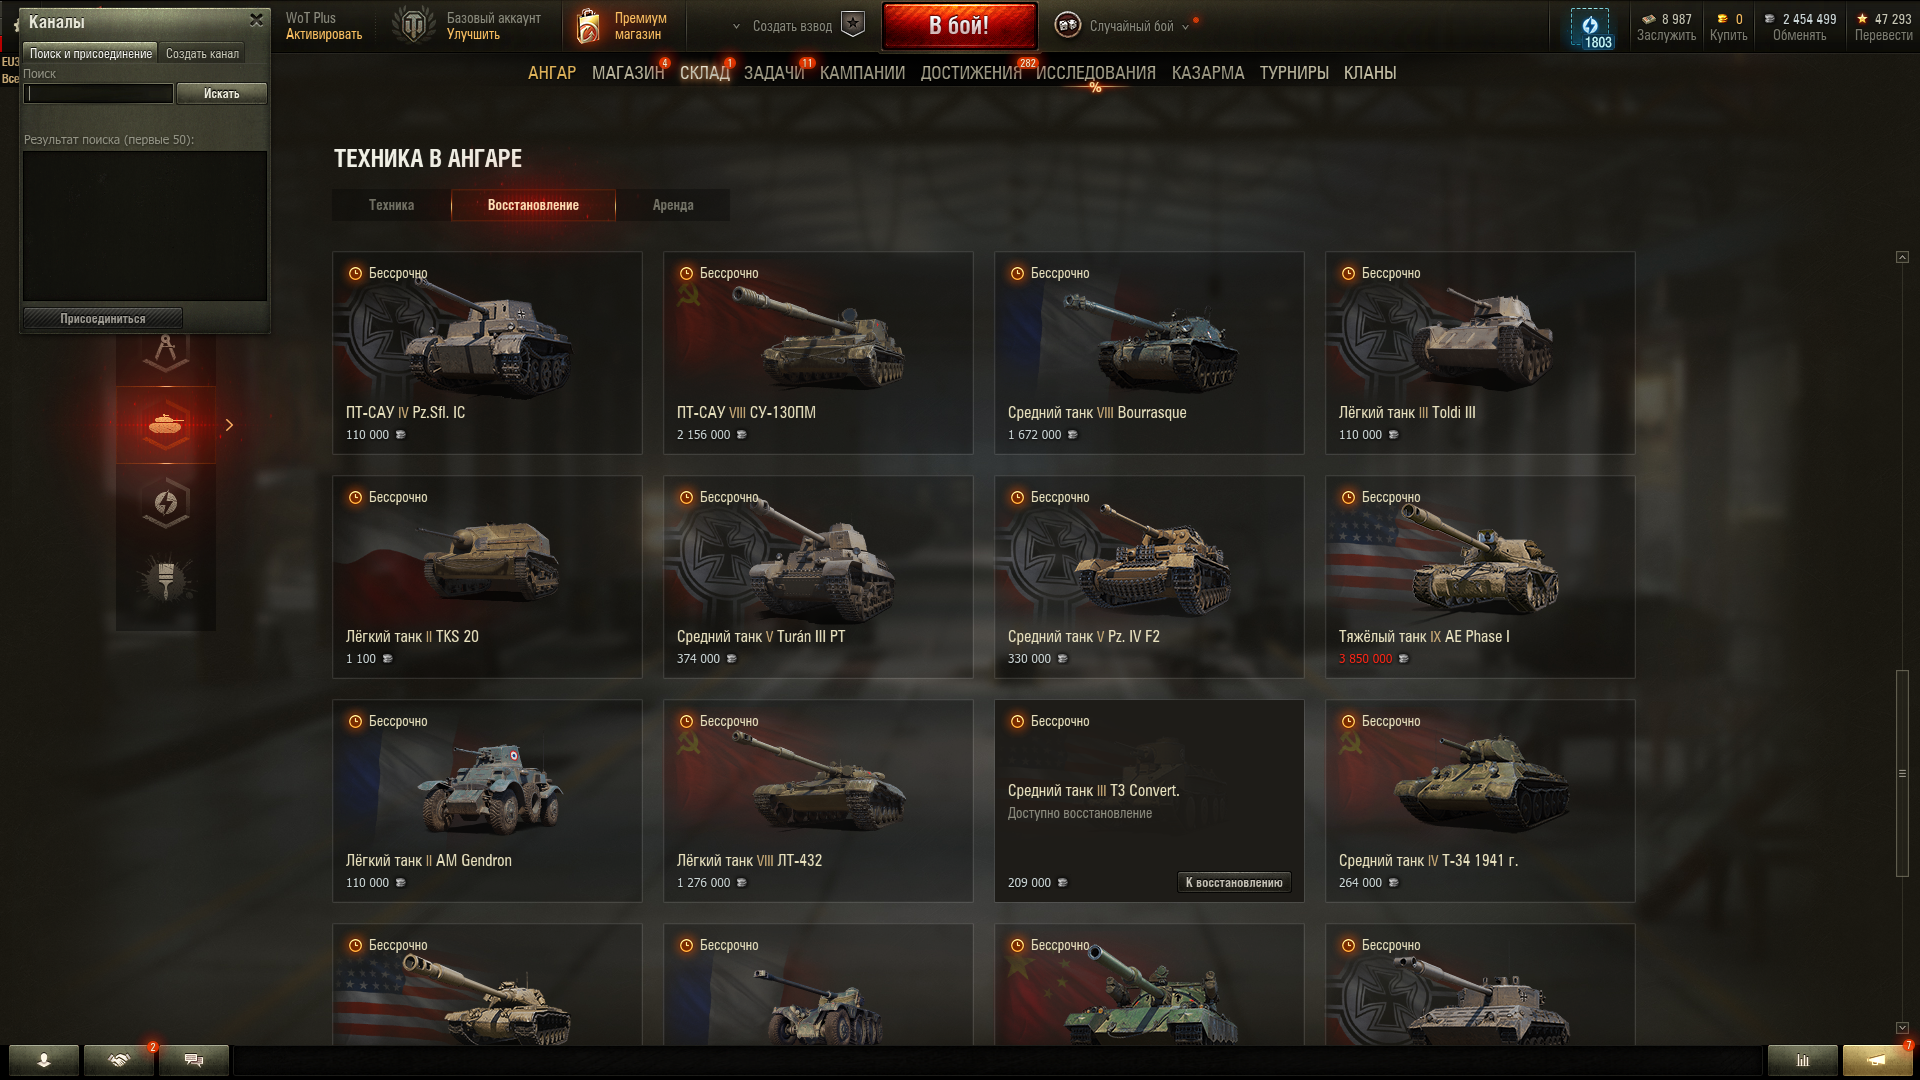
Task: Click the platoon star emblem icon
Action: (853, 25)
